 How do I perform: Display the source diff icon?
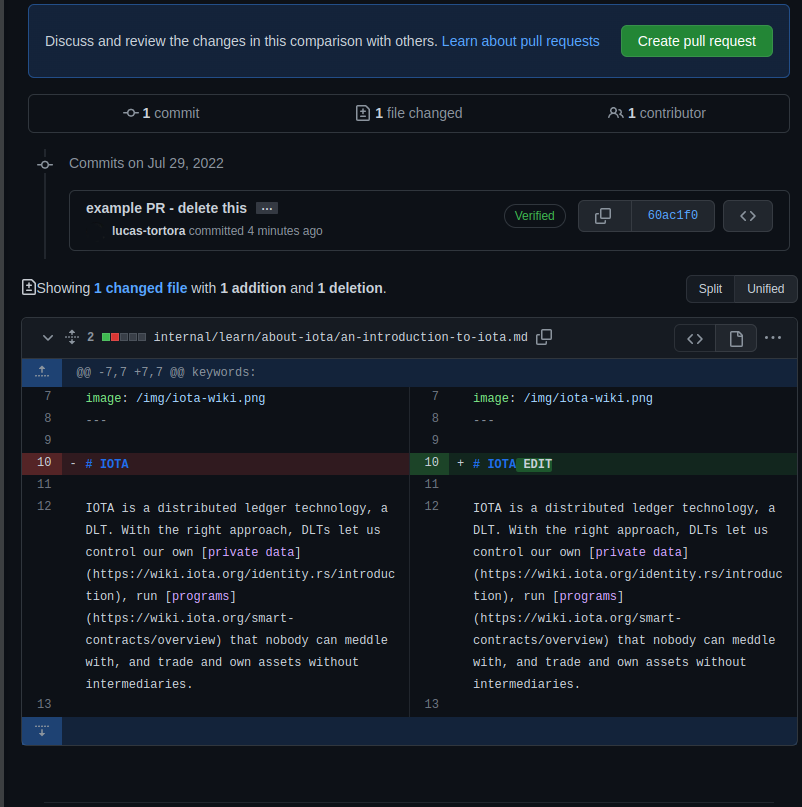pyautogui.click(x=695, y=338)
